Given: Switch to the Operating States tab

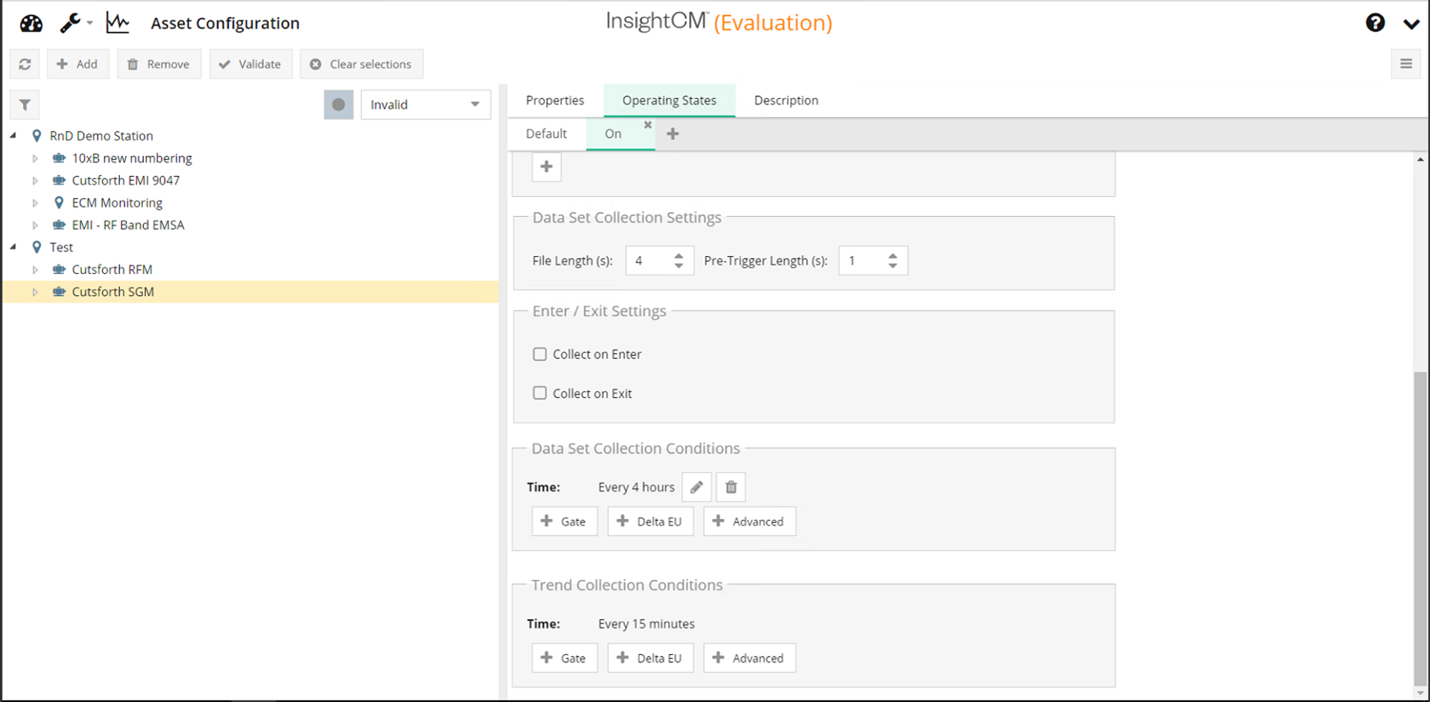Looking at the screenshot, I should click(669, 100).
